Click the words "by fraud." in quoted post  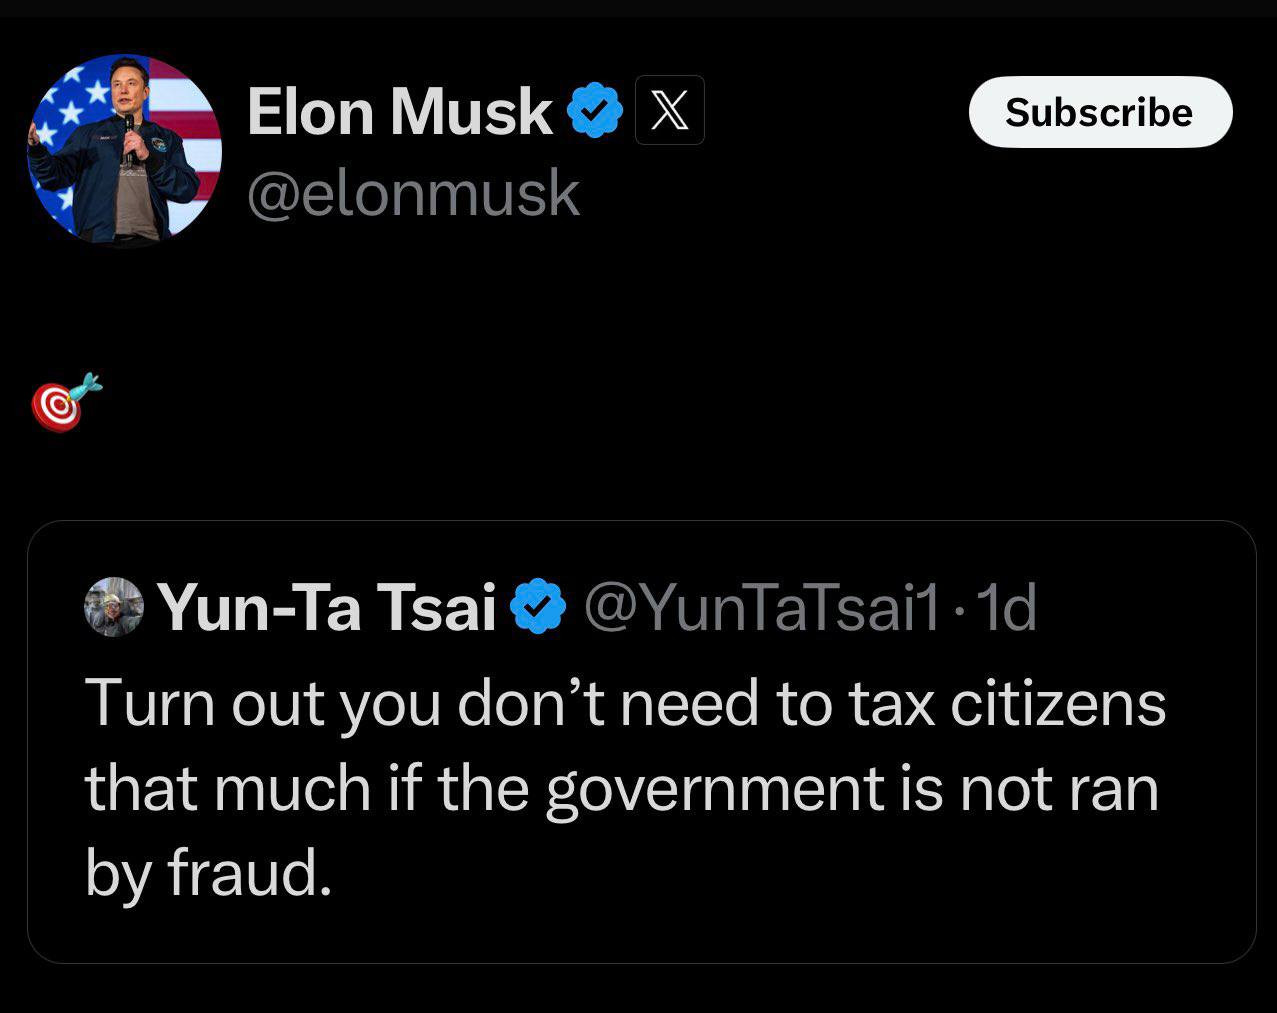[x=207, y=872]
